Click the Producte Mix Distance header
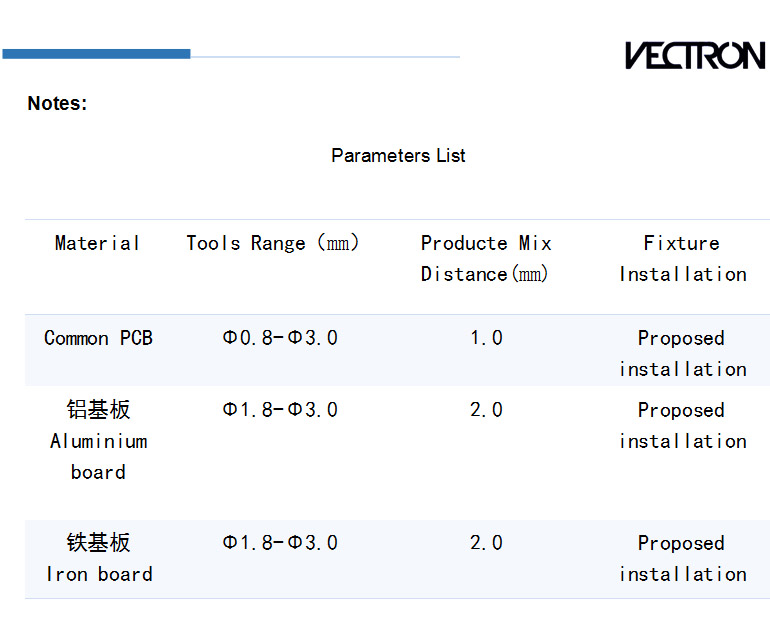Viewport: 770px width, 620px height. [x=486, y=258]
